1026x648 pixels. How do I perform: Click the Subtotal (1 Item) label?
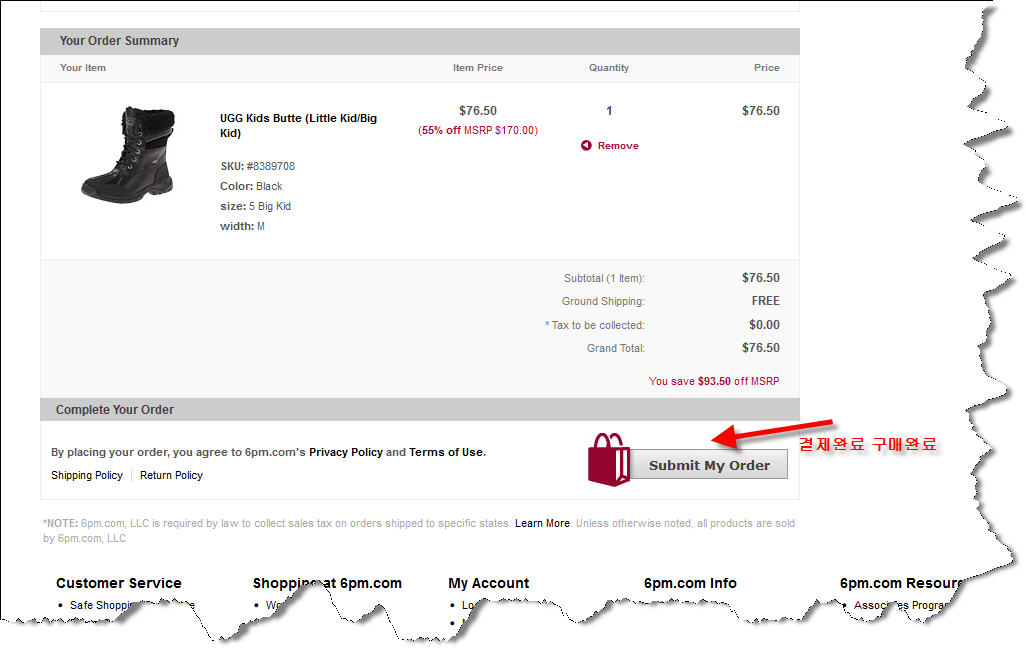click(x=604, y=278)
